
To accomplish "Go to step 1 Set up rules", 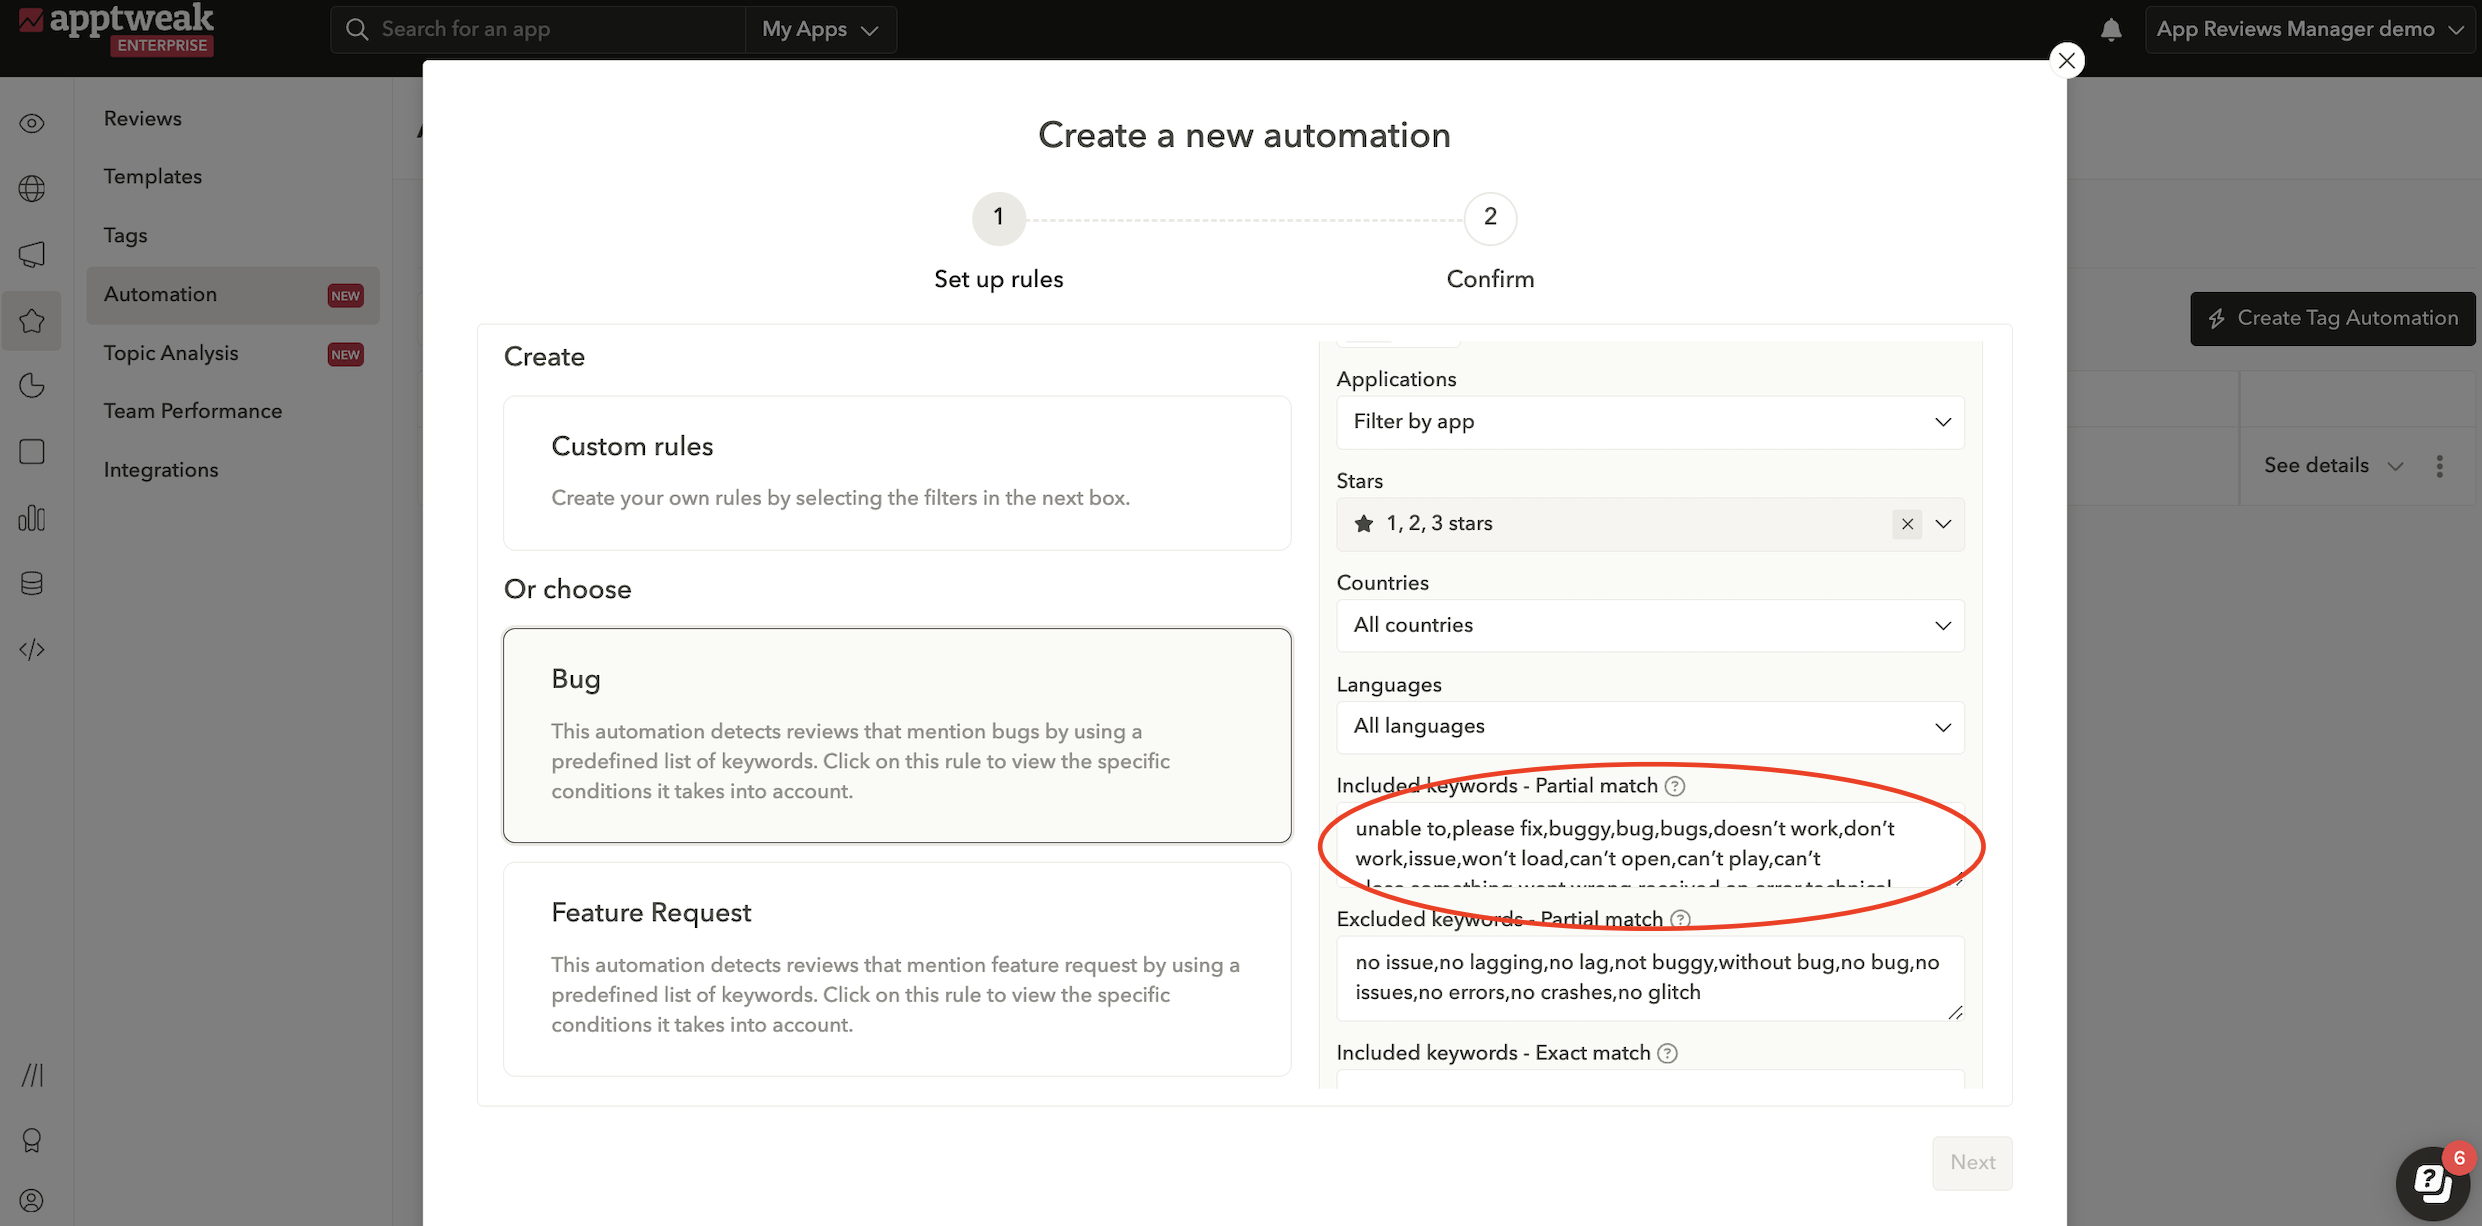I will [998, 218].
